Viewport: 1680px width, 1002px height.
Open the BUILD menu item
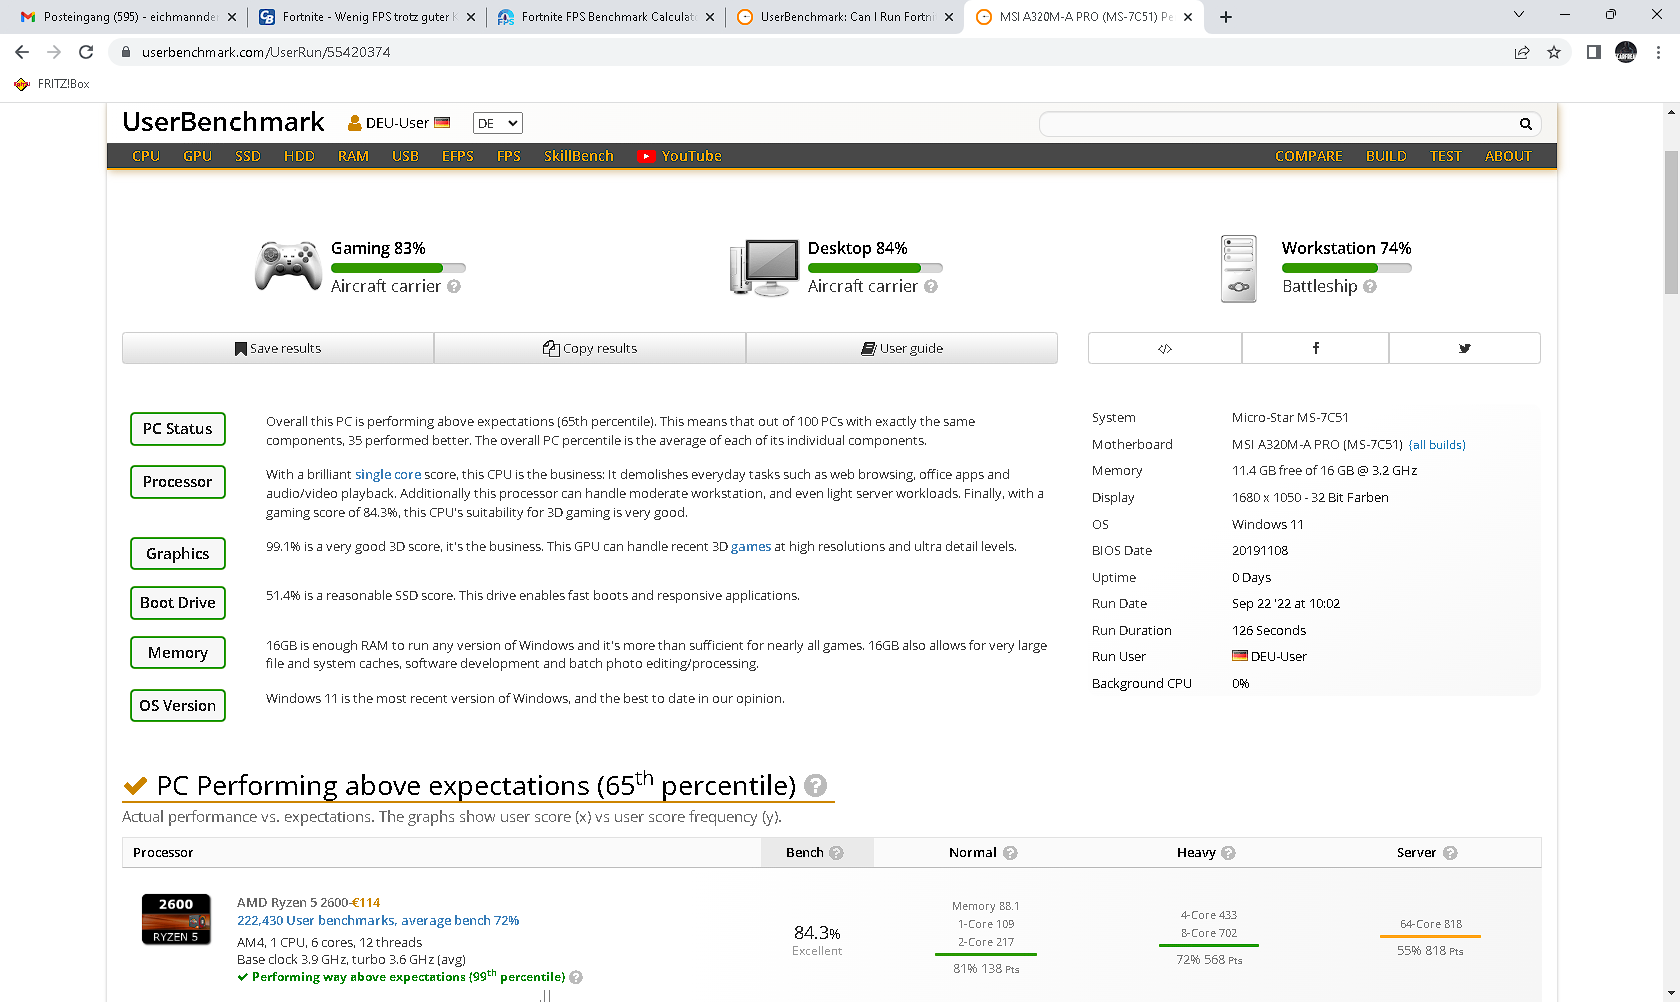(x=1386, y=156)
